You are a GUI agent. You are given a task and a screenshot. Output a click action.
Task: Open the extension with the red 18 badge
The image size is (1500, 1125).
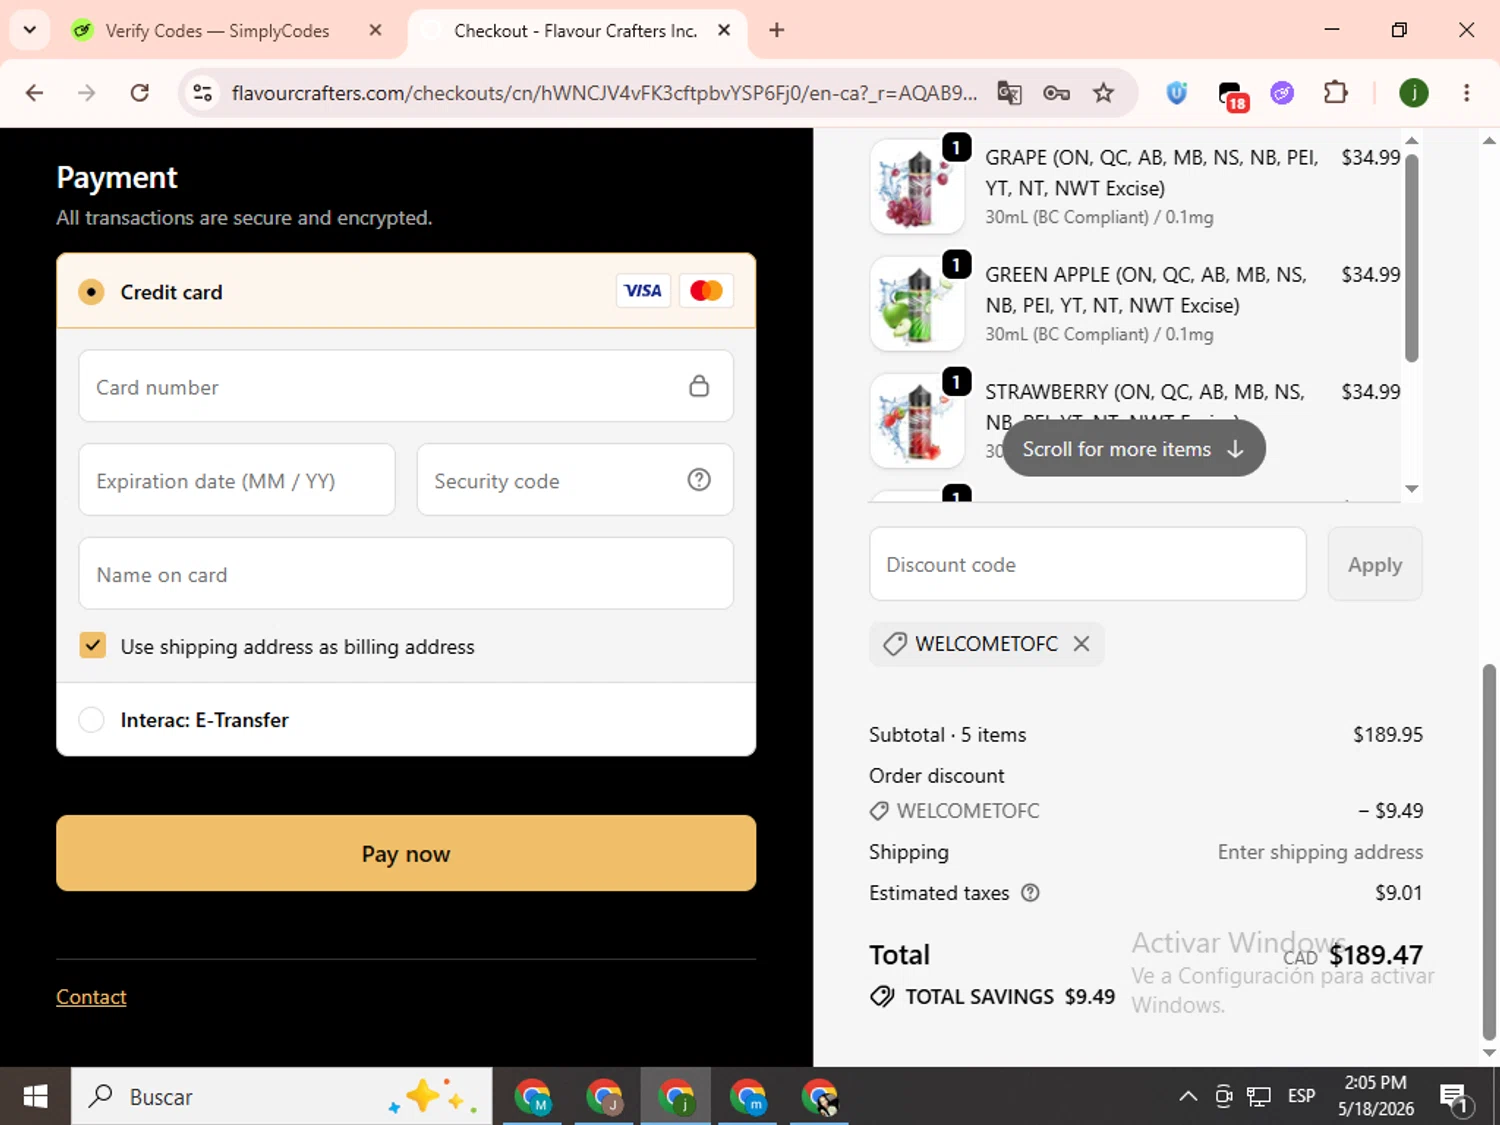click(1232, 95)
